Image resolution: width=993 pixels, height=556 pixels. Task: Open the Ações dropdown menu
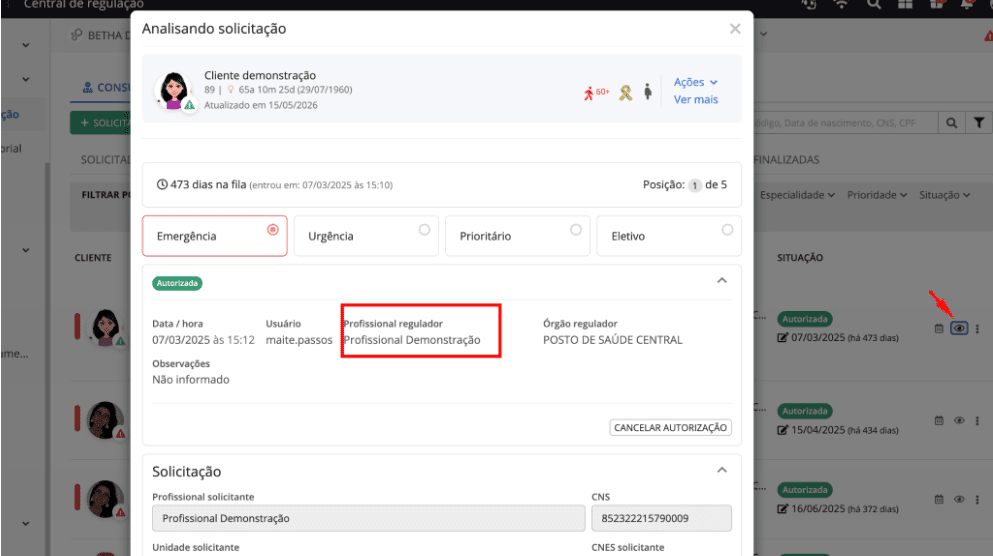[695, 82]
